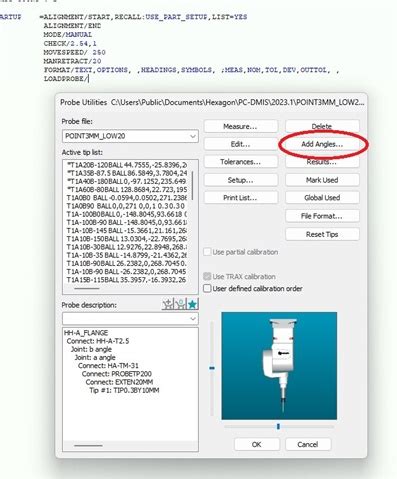Select tip T1A-10B-35 in the list
The height and width of the screenshot is (479, 397).
(x=127, y=255)
